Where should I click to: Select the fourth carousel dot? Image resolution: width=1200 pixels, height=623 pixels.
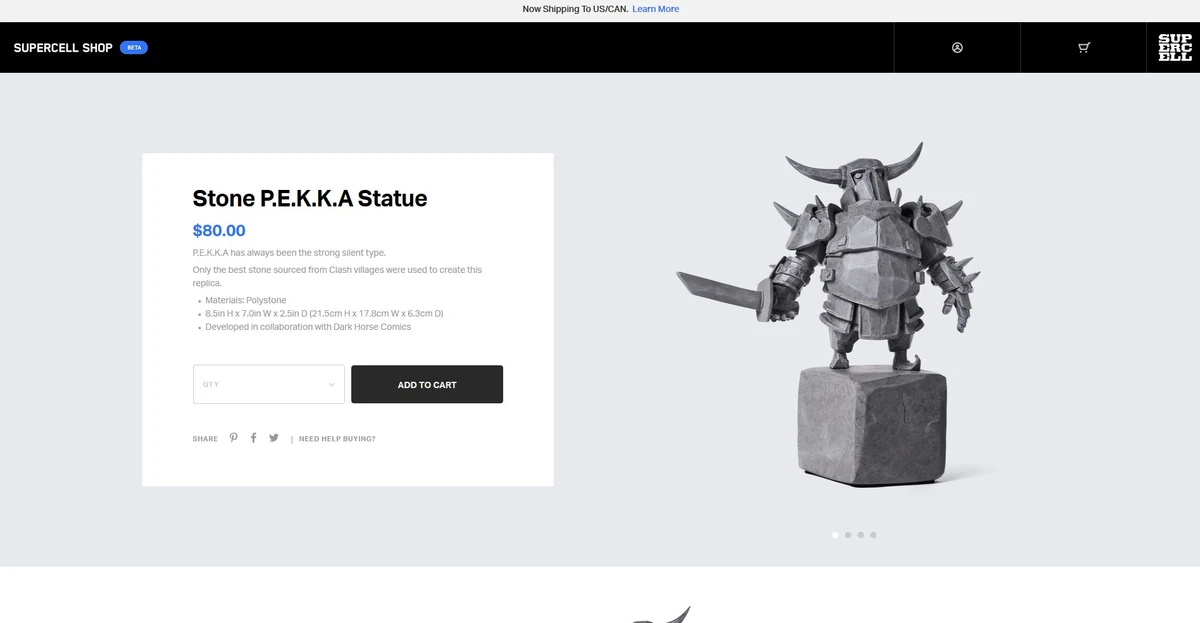pyautogui.click(x=873, y=534)
